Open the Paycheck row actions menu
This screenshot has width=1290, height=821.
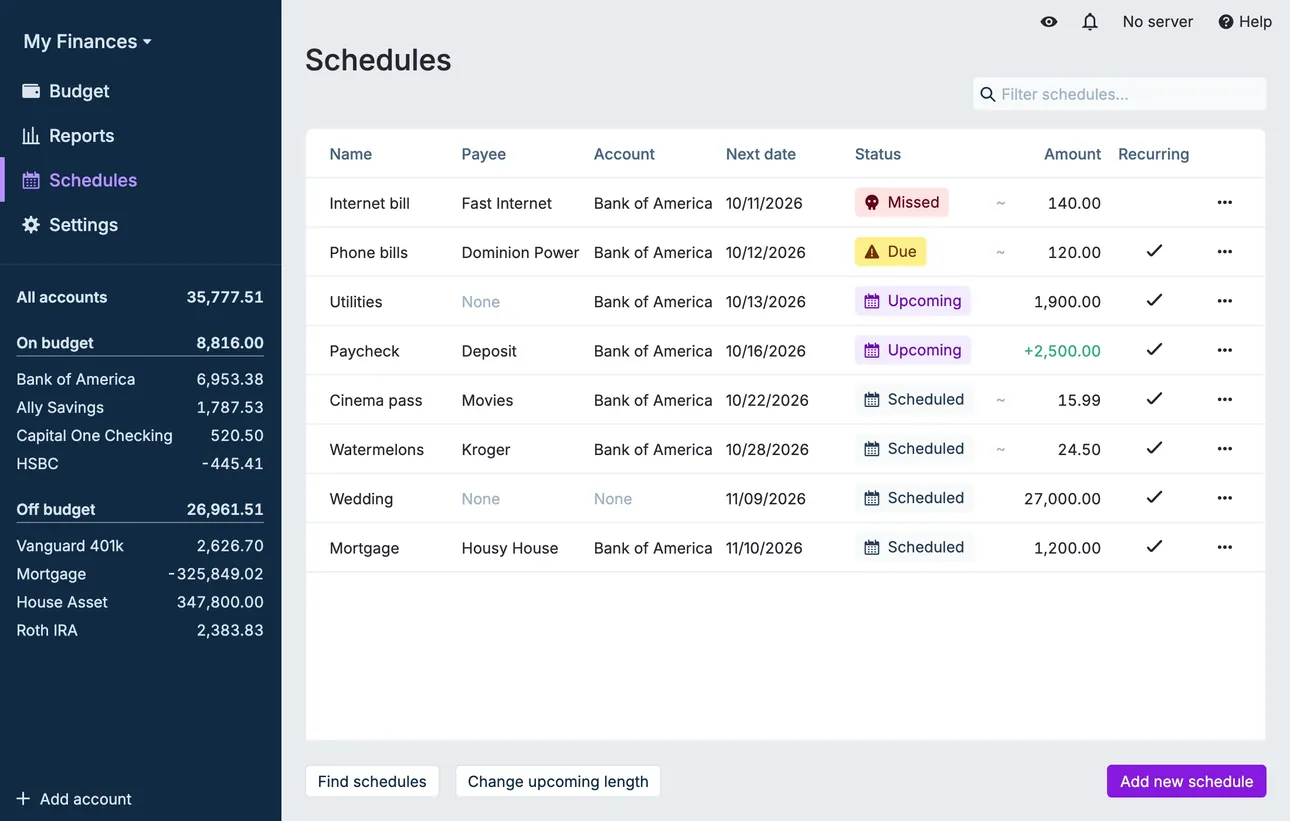click(1224, 350)
